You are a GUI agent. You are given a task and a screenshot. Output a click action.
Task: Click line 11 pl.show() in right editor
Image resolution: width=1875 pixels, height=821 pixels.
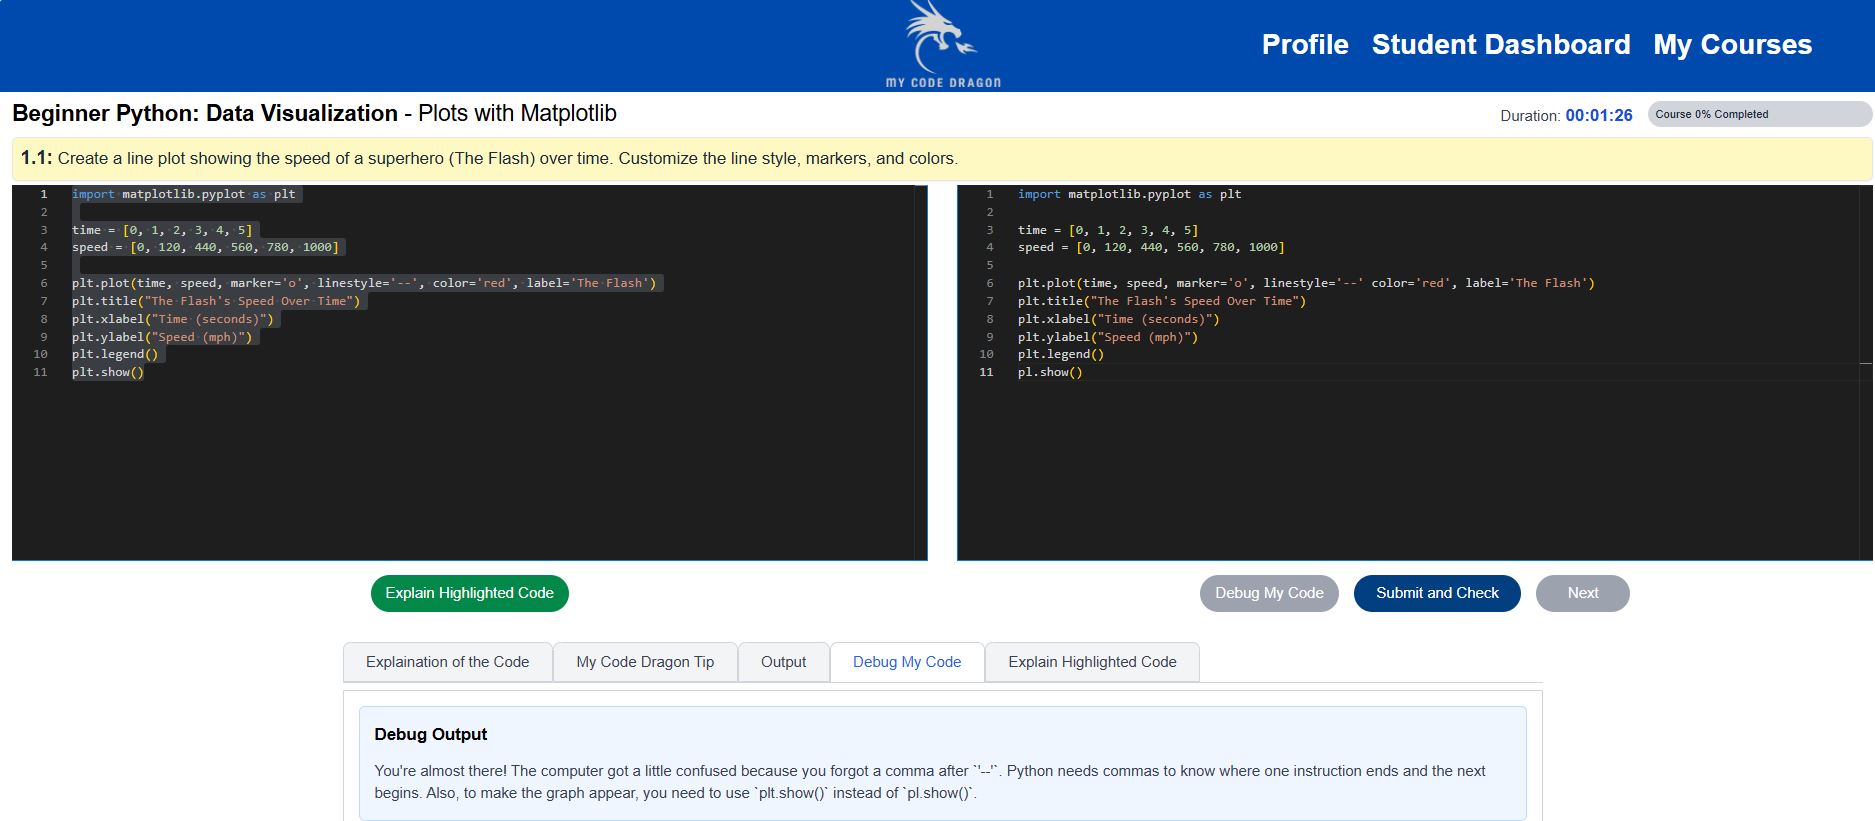point(1050,372)
